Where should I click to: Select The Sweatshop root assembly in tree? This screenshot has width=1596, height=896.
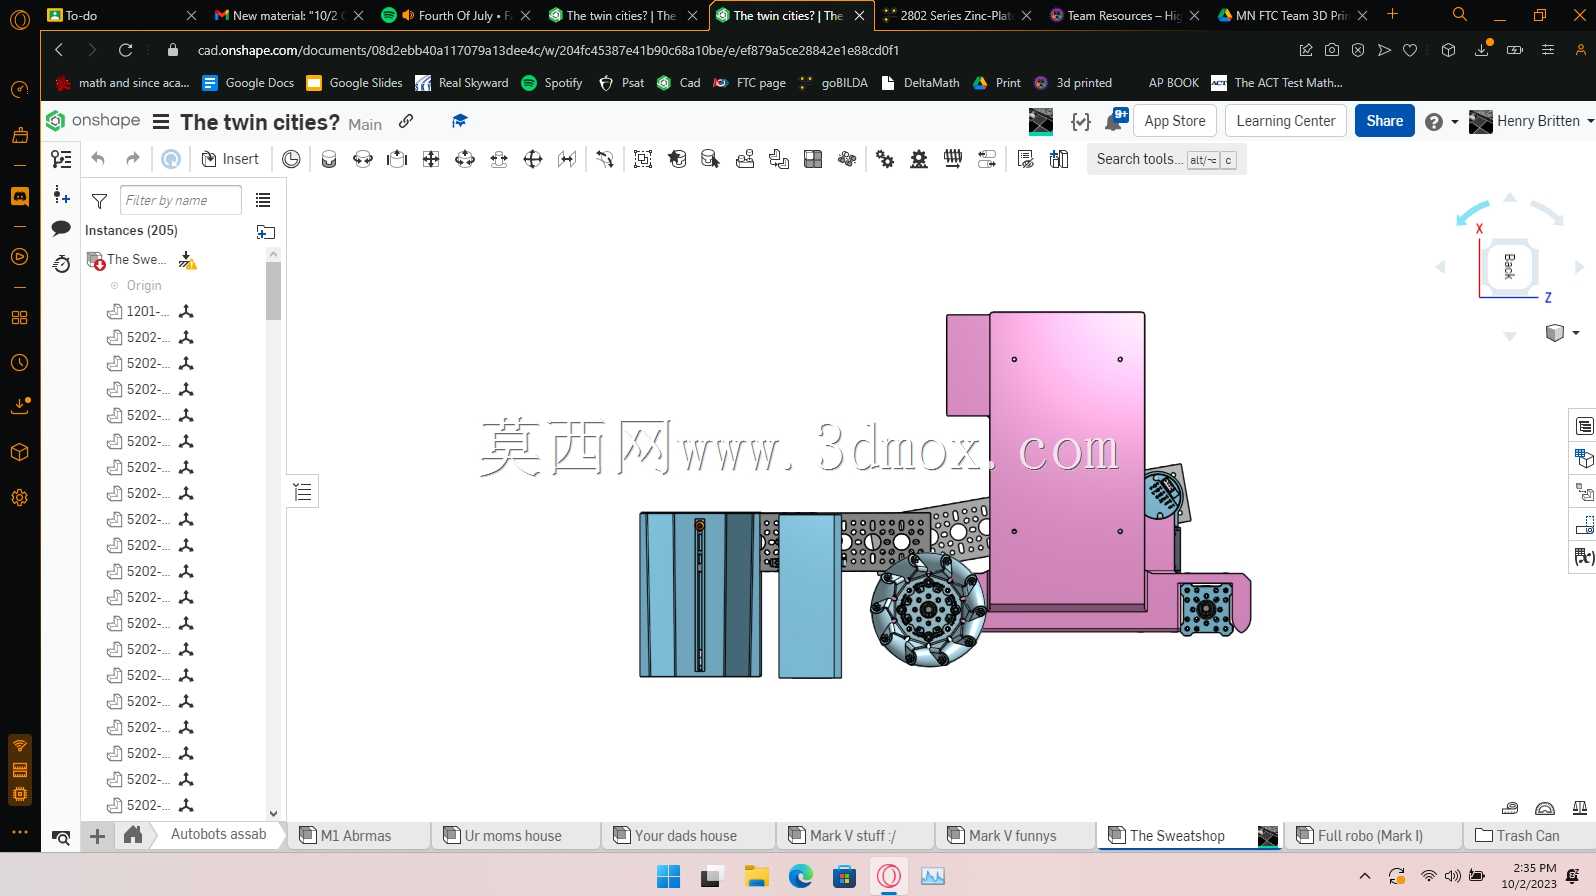click(136, 259)
